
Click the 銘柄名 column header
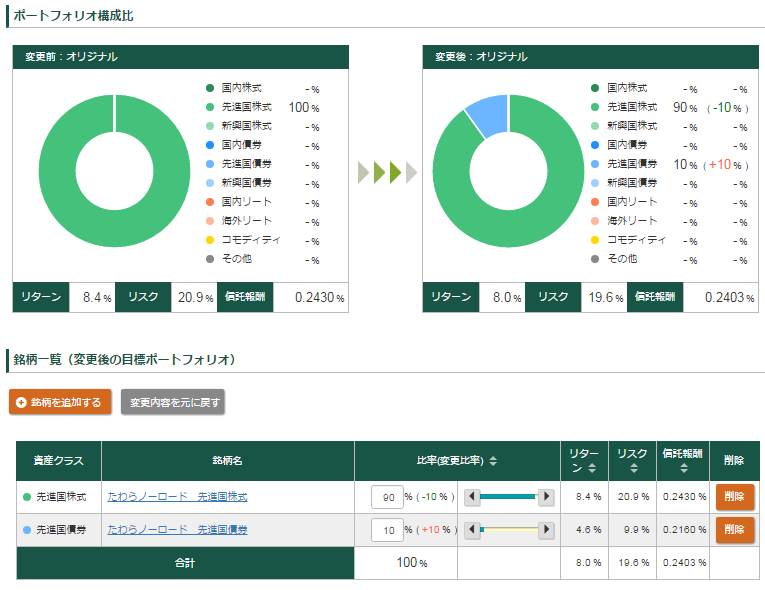click(x=228, y=461)
